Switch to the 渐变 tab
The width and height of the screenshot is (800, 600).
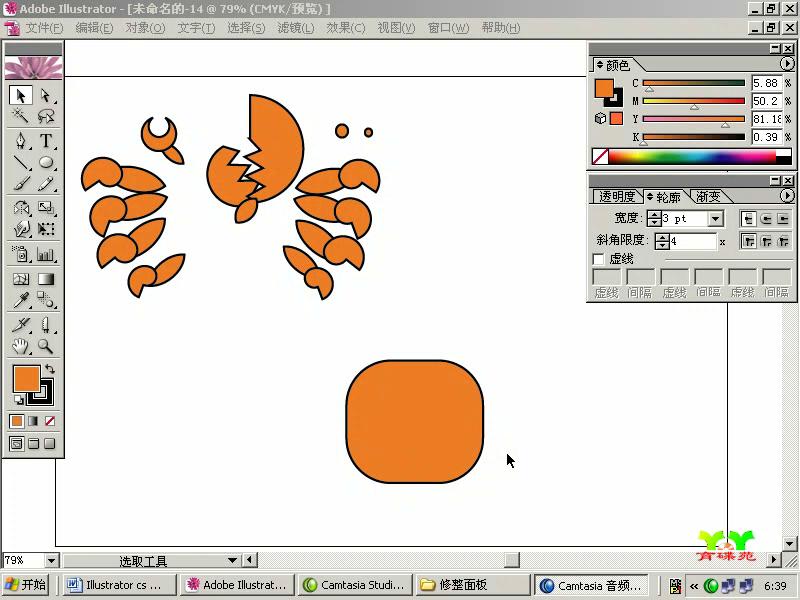(x=708, y=196)
